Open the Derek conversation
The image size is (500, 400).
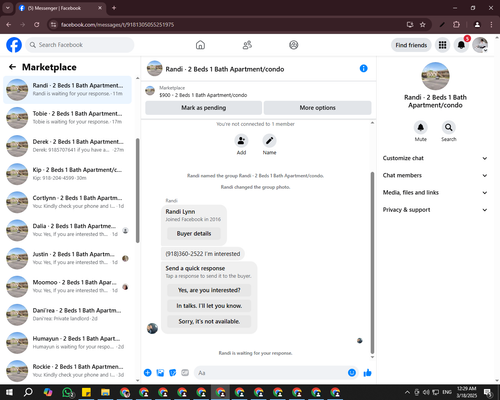pyautogui.click(x=67, y=146)
